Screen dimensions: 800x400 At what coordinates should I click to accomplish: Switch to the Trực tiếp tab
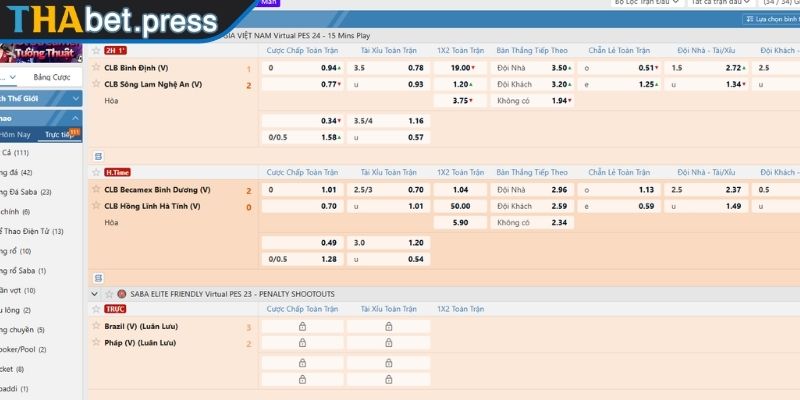click(x=62, y=133)
